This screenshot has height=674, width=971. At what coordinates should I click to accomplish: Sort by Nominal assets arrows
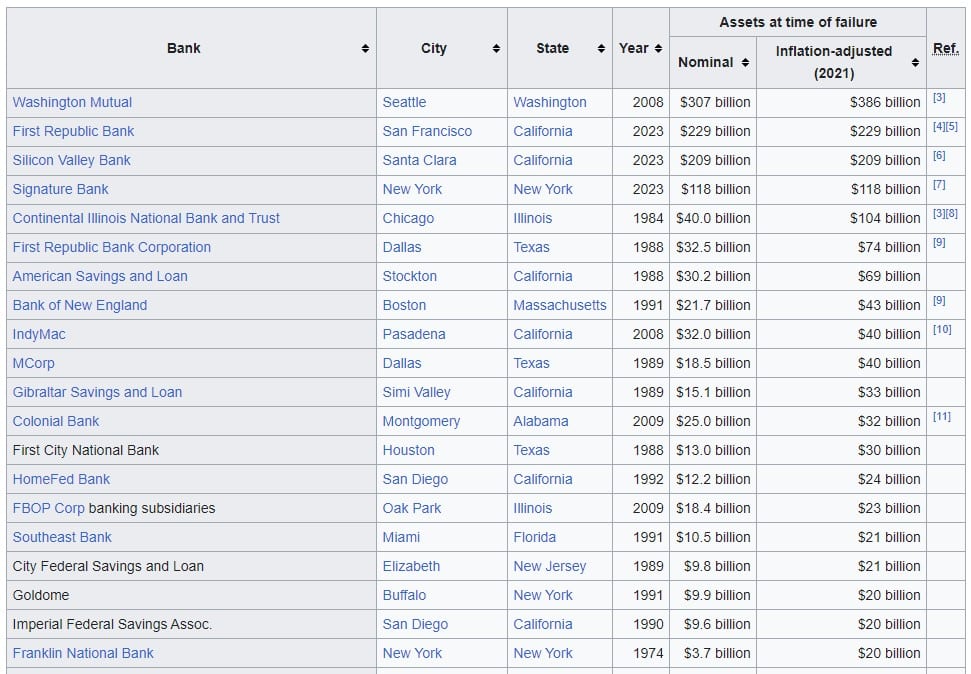pos(745,63)
